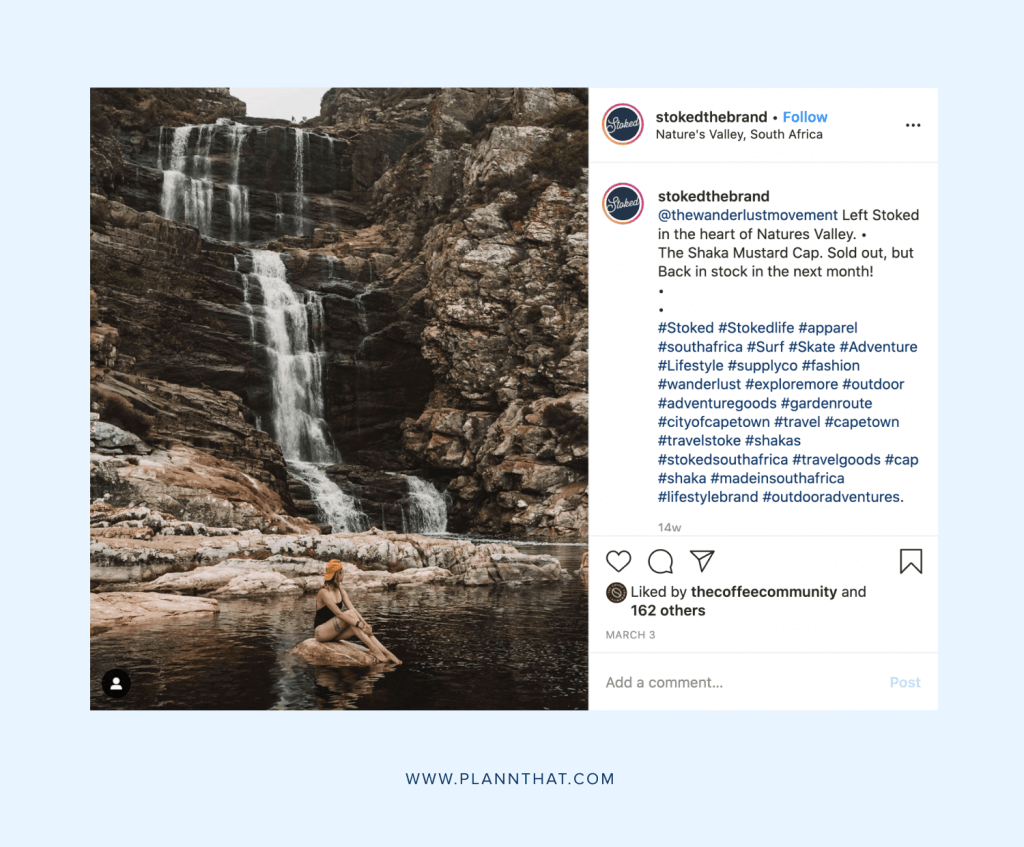Open the #madeinsouthafrica hashtag
The image size is (1024, 847).
(x=777, y=478)
